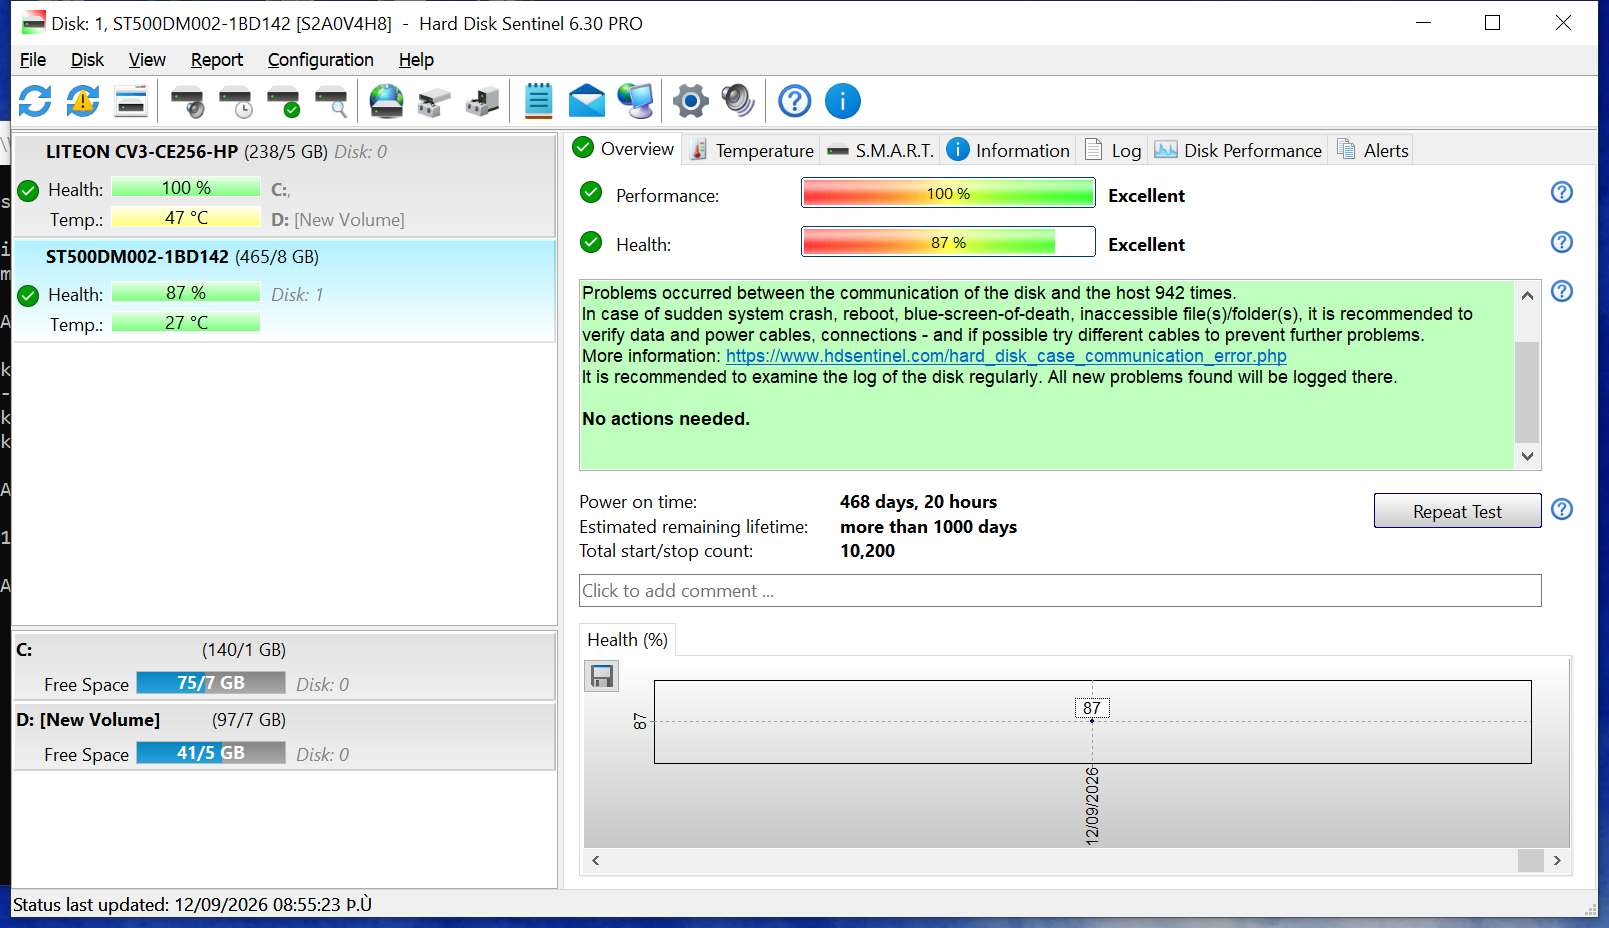Click the green check icon next to Performance

(591, 192)
